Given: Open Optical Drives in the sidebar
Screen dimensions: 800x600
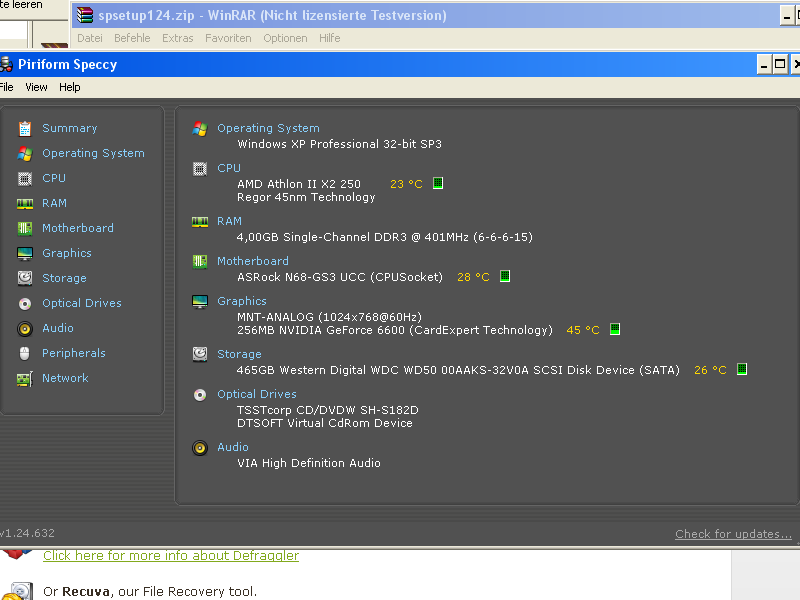Looking at the screenshot, I should (82, 303).
